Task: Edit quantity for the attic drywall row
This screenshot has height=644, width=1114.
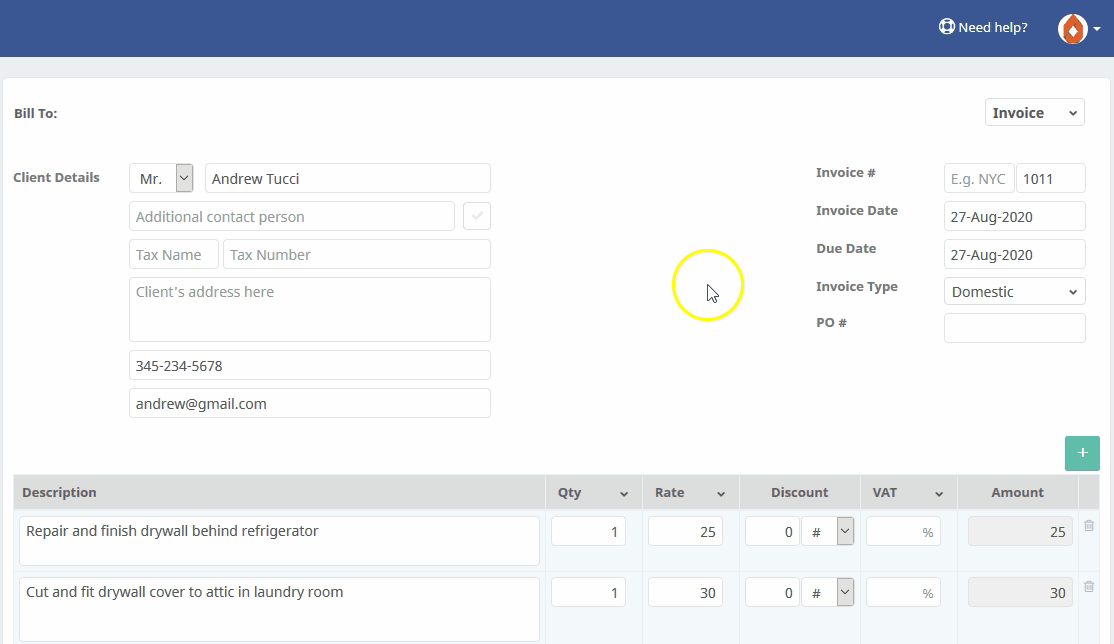Action: coord(588,593)
